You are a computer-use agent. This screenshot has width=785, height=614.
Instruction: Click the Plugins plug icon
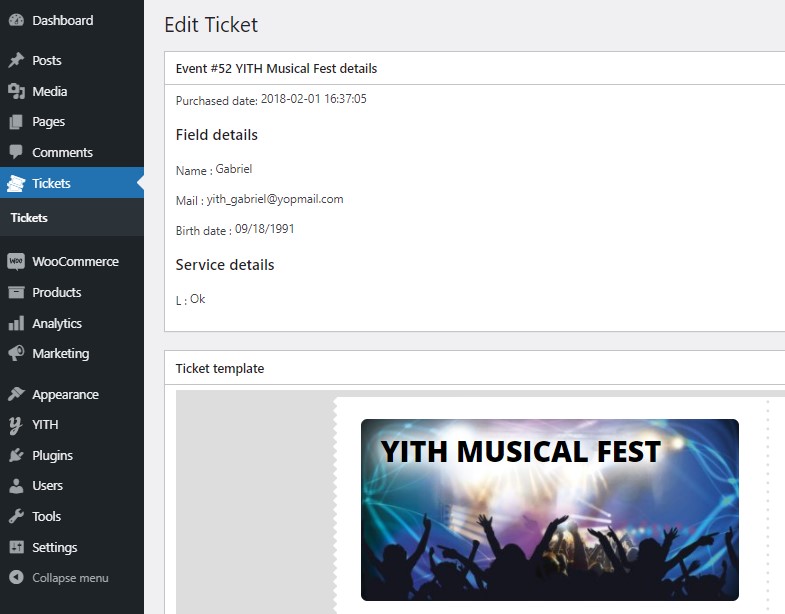[16, 456]
